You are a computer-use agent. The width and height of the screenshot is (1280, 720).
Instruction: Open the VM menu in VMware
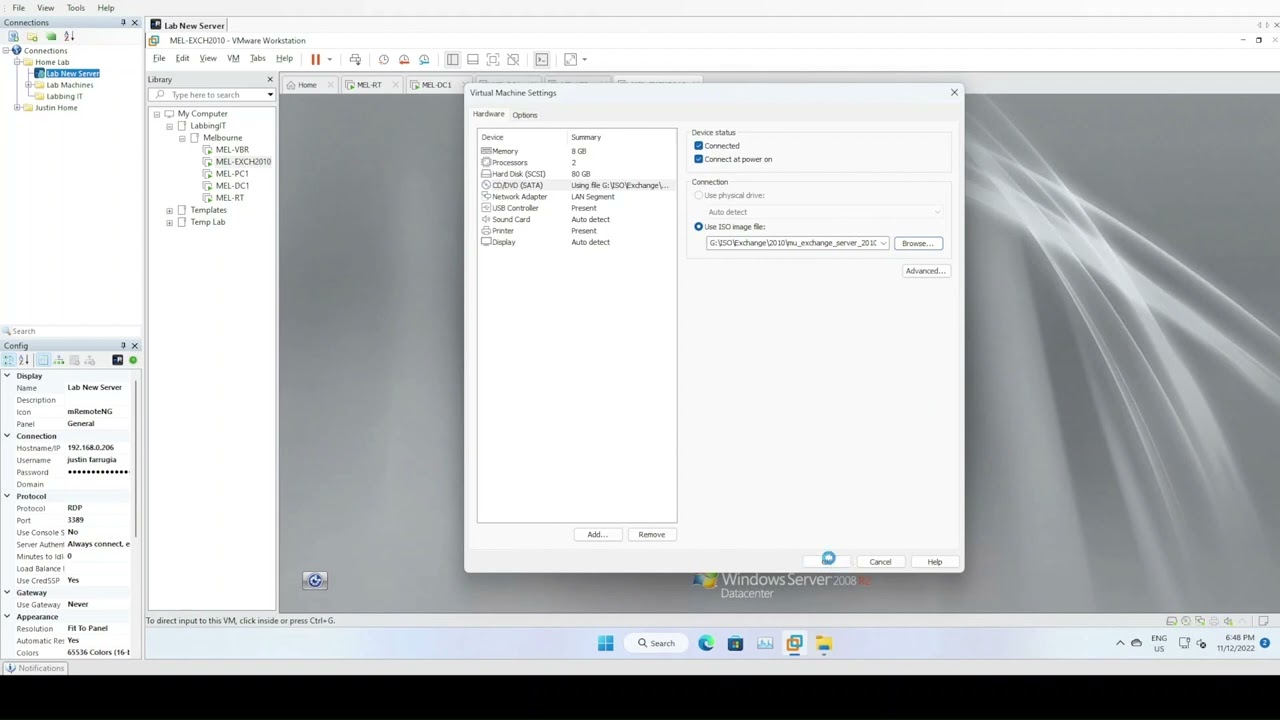tap(233, 59)
